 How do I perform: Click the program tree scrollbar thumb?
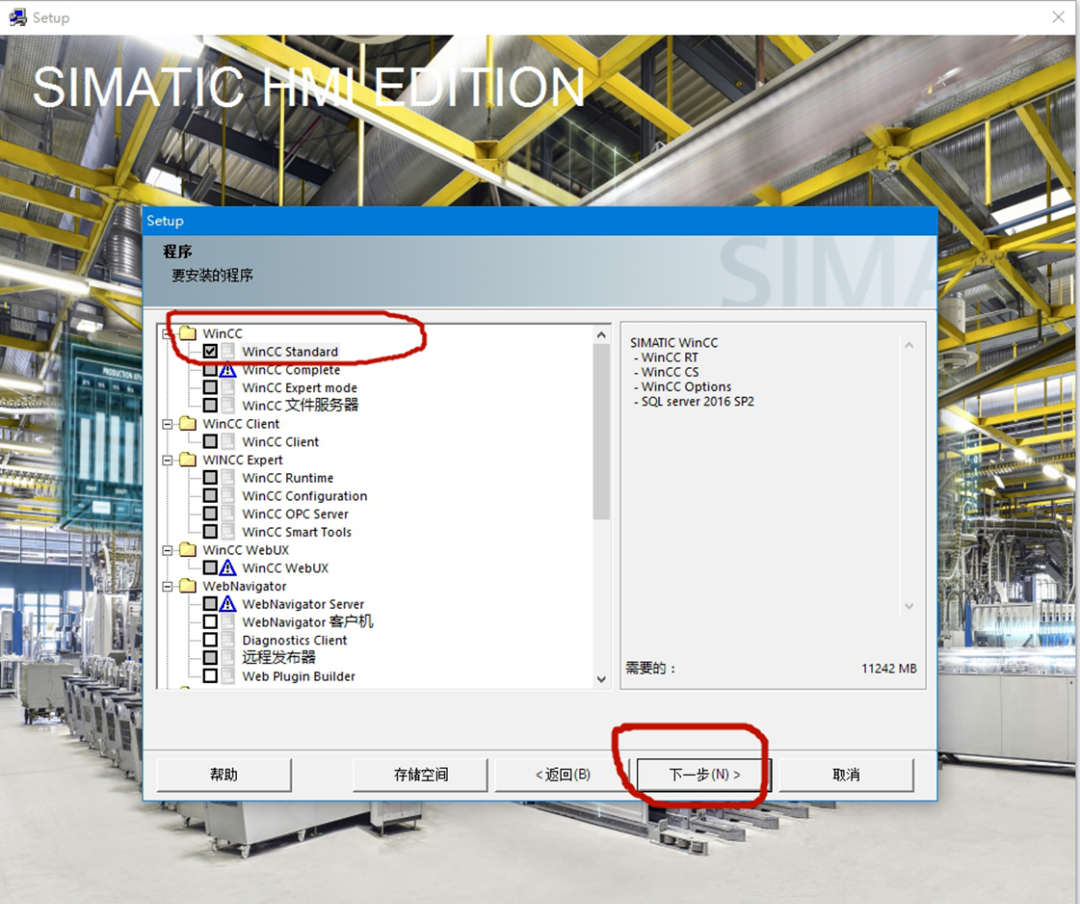[x=601, y=431]
